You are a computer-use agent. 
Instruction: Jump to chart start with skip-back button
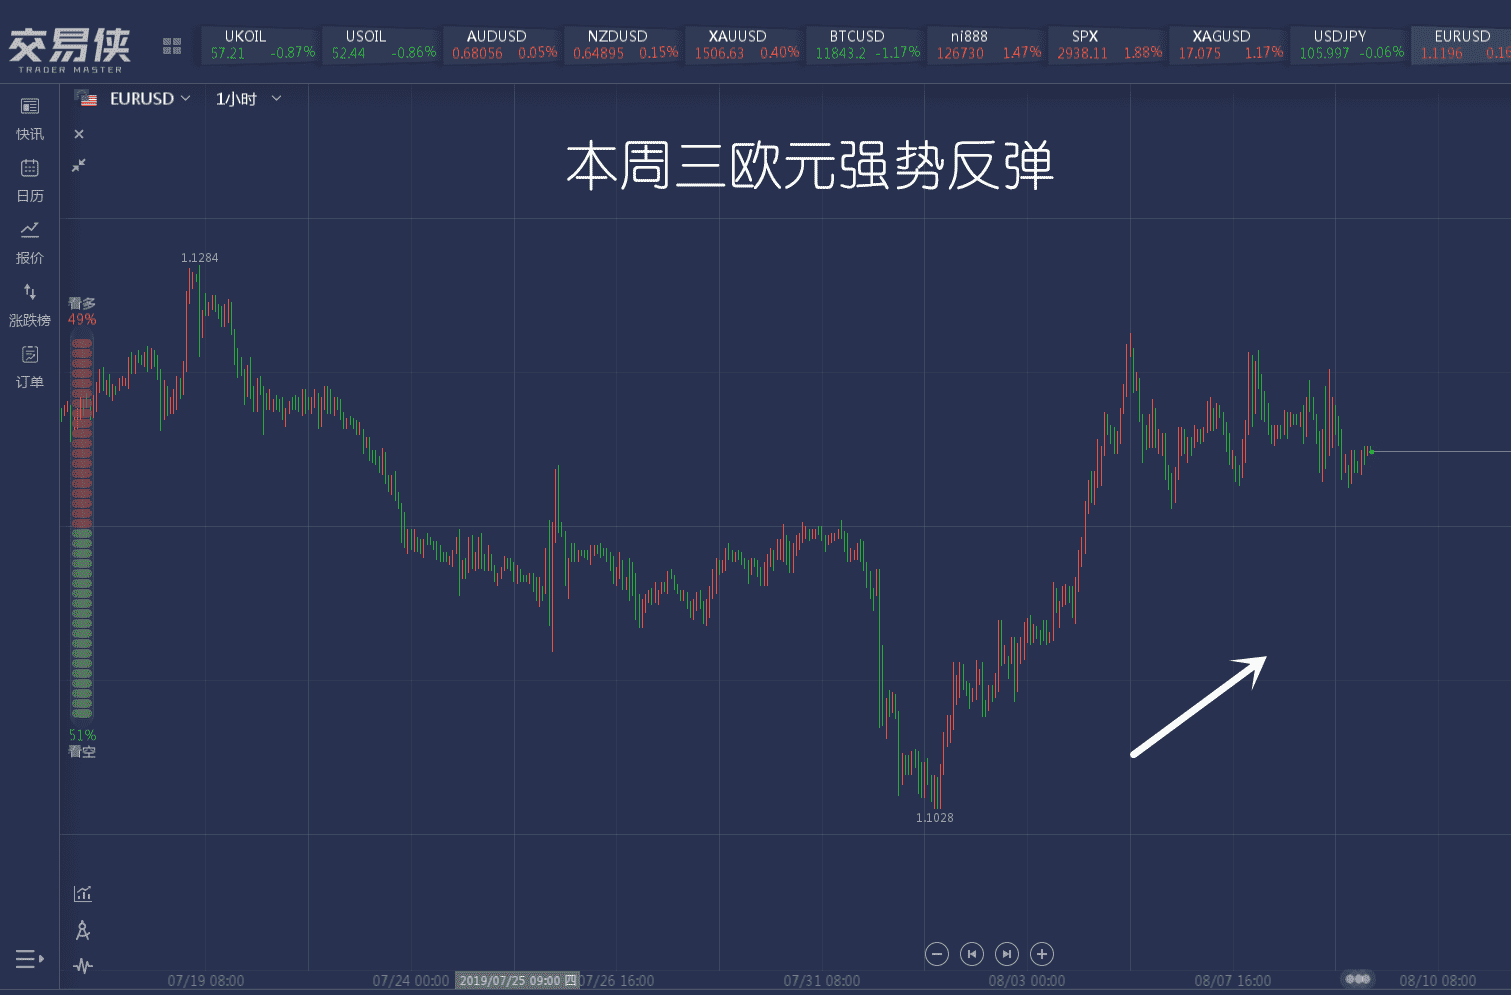click(972, 954)
